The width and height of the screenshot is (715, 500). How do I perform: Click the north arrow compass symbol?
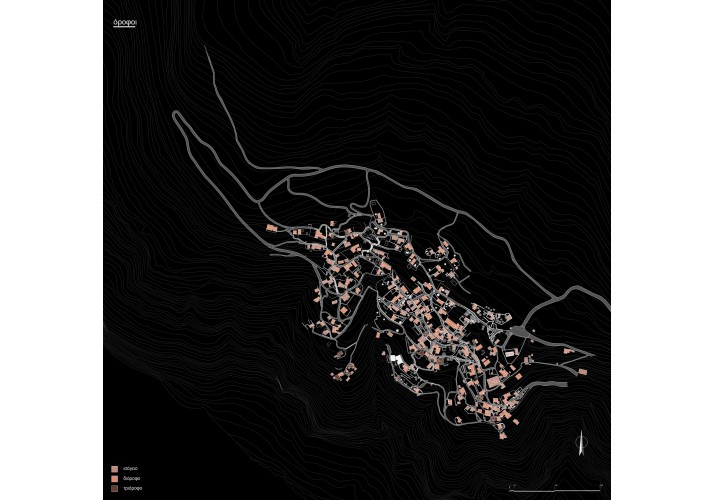tap(581, 443)
